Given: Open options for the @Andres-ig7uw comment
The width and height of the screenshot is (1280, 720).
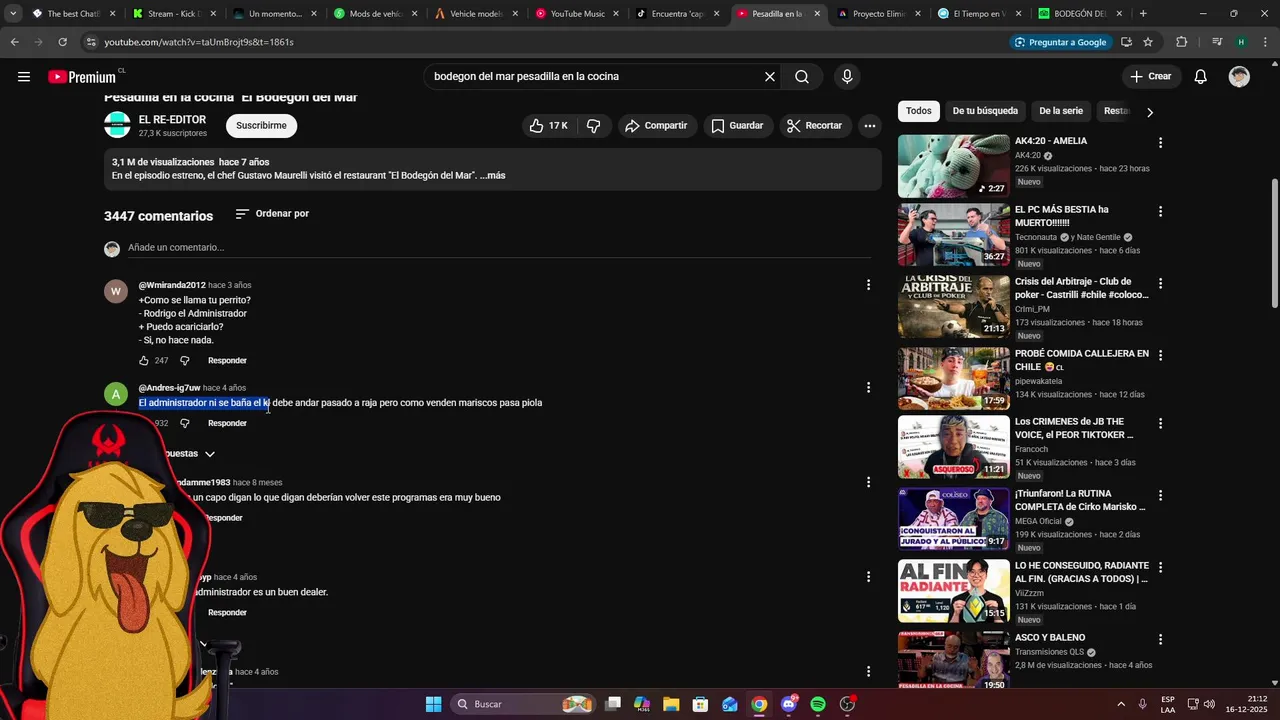Looking at the screenshot, I should click(868, 388).
